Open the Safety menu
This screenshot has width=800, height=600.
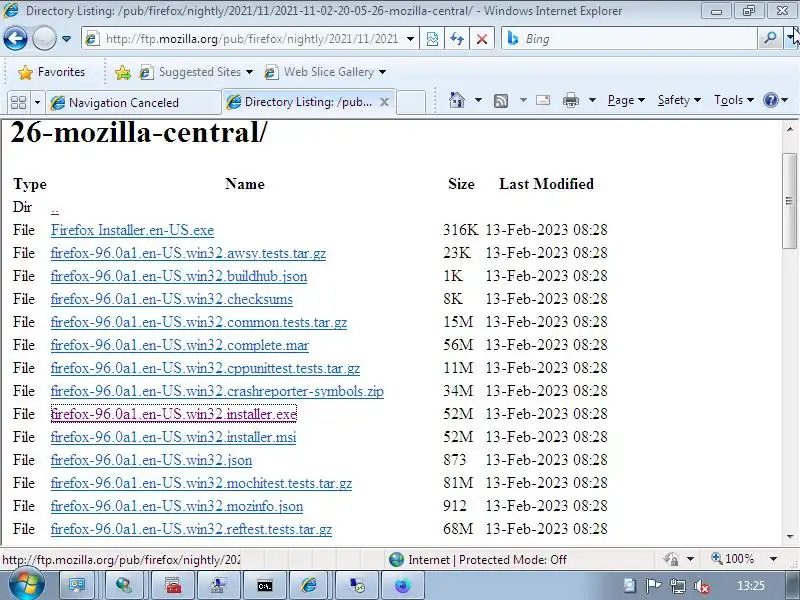click(x=679, y=100)
